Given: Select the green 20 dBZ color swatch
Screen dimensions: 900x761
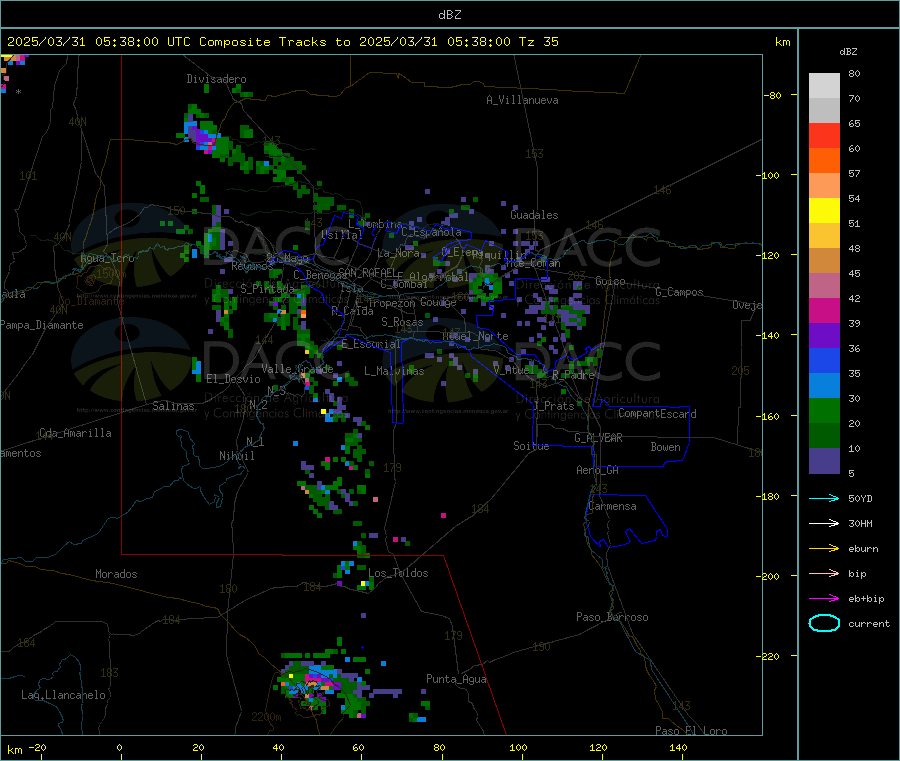Looking at the screenshot, I should click(x=824, y=410).
